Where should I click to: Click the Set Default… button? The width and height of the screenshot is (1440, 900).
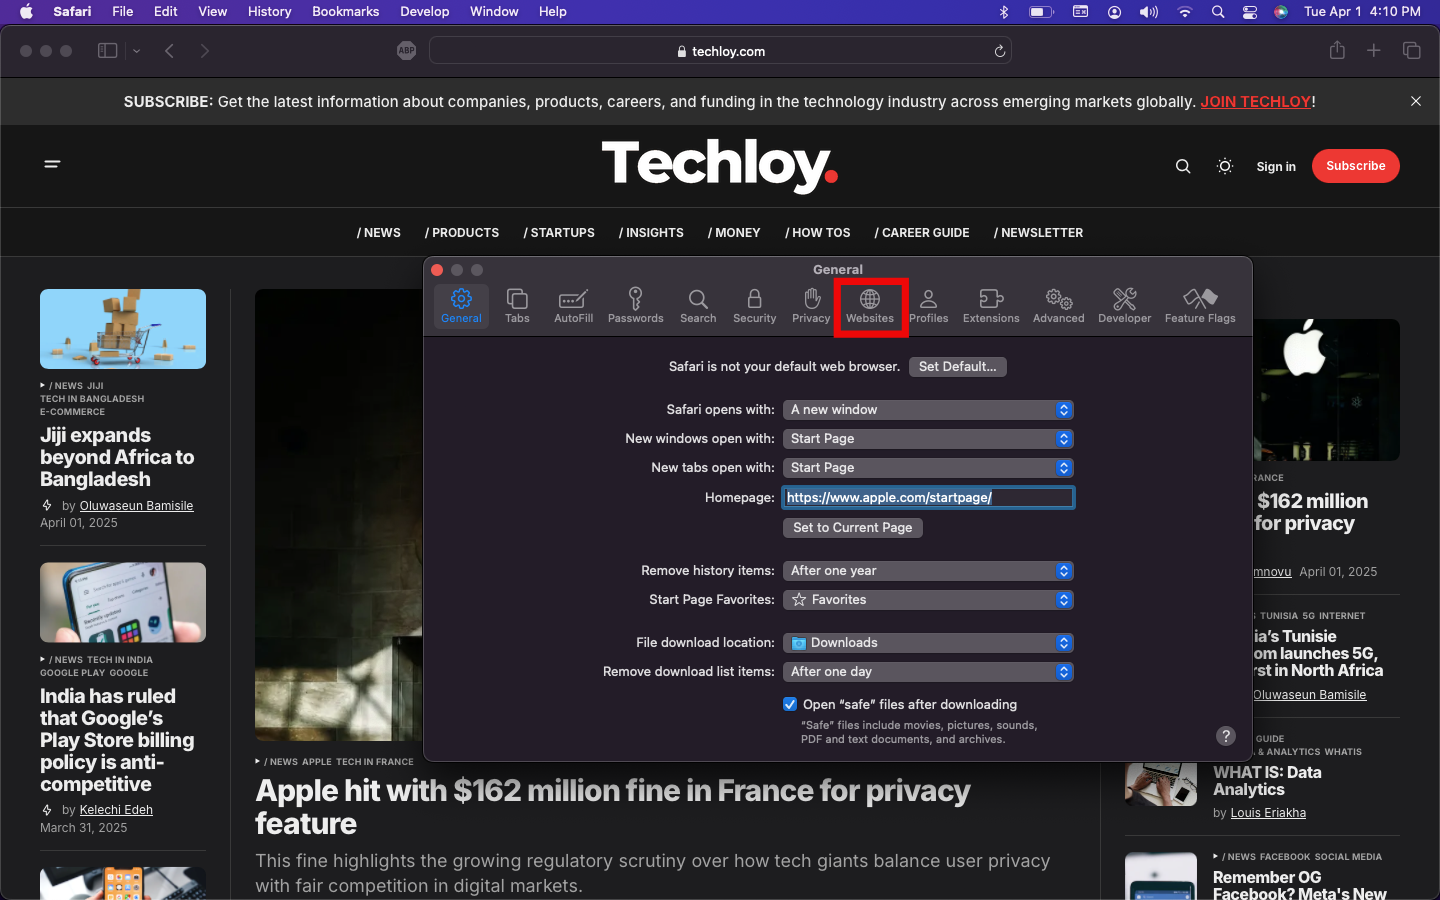pyautogui.click(x=957, y=367)
